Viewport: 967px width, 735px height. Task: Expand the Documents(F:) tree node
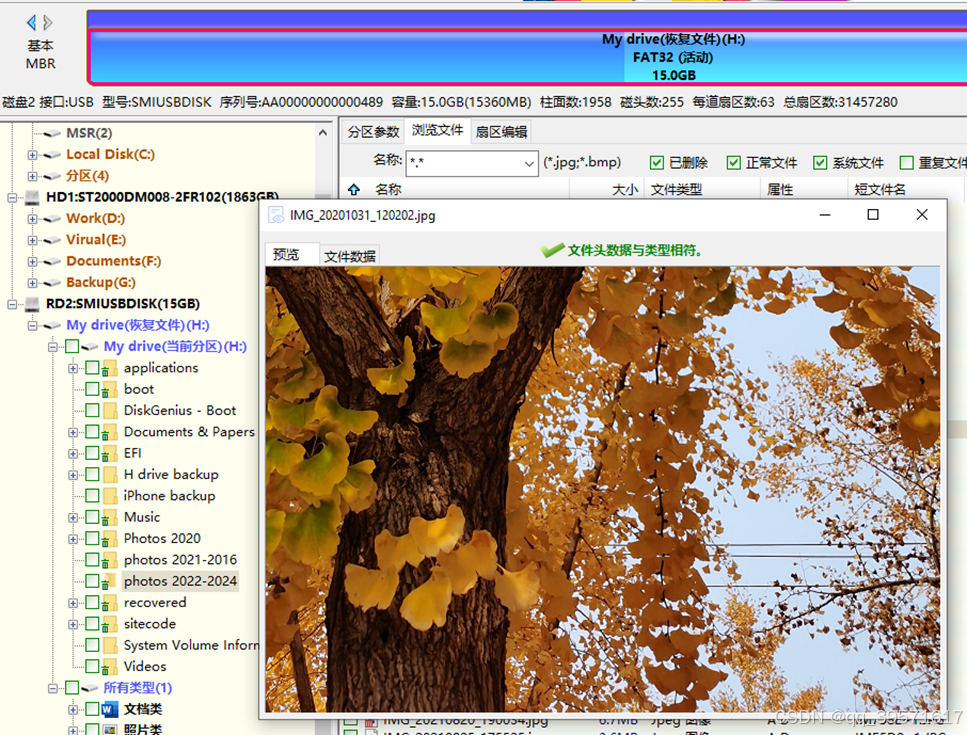32,261
